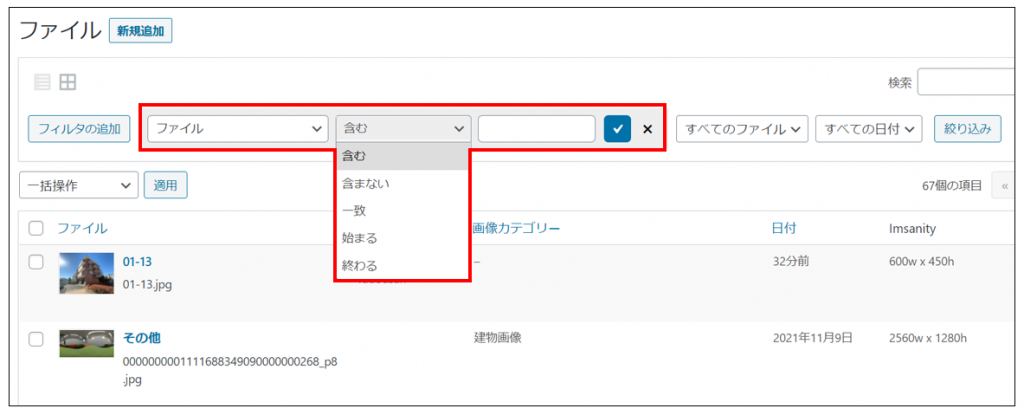The image size is (1024, 415).
Task: Remove filter with X icon
Action: [647, 129]
